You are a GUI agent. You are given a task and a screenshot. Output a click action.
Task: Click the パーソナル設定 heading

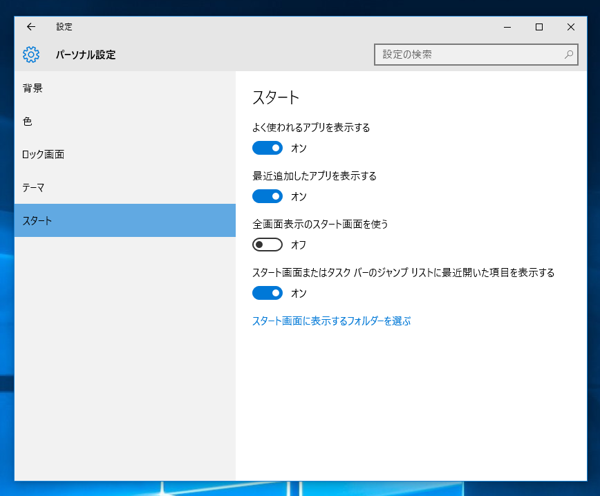point(85,55)
